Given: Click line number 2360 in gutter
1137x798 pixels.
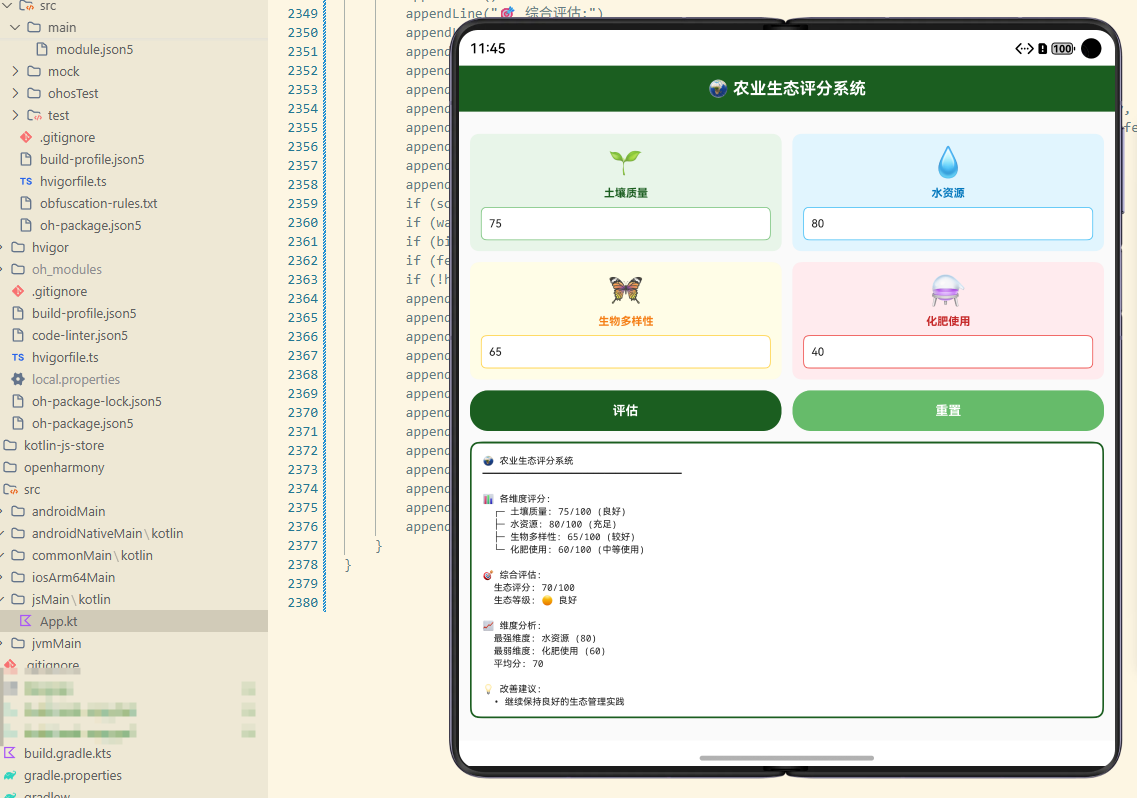Looking at the screenshot, I should pyautogui.click(x=302, y=223).
